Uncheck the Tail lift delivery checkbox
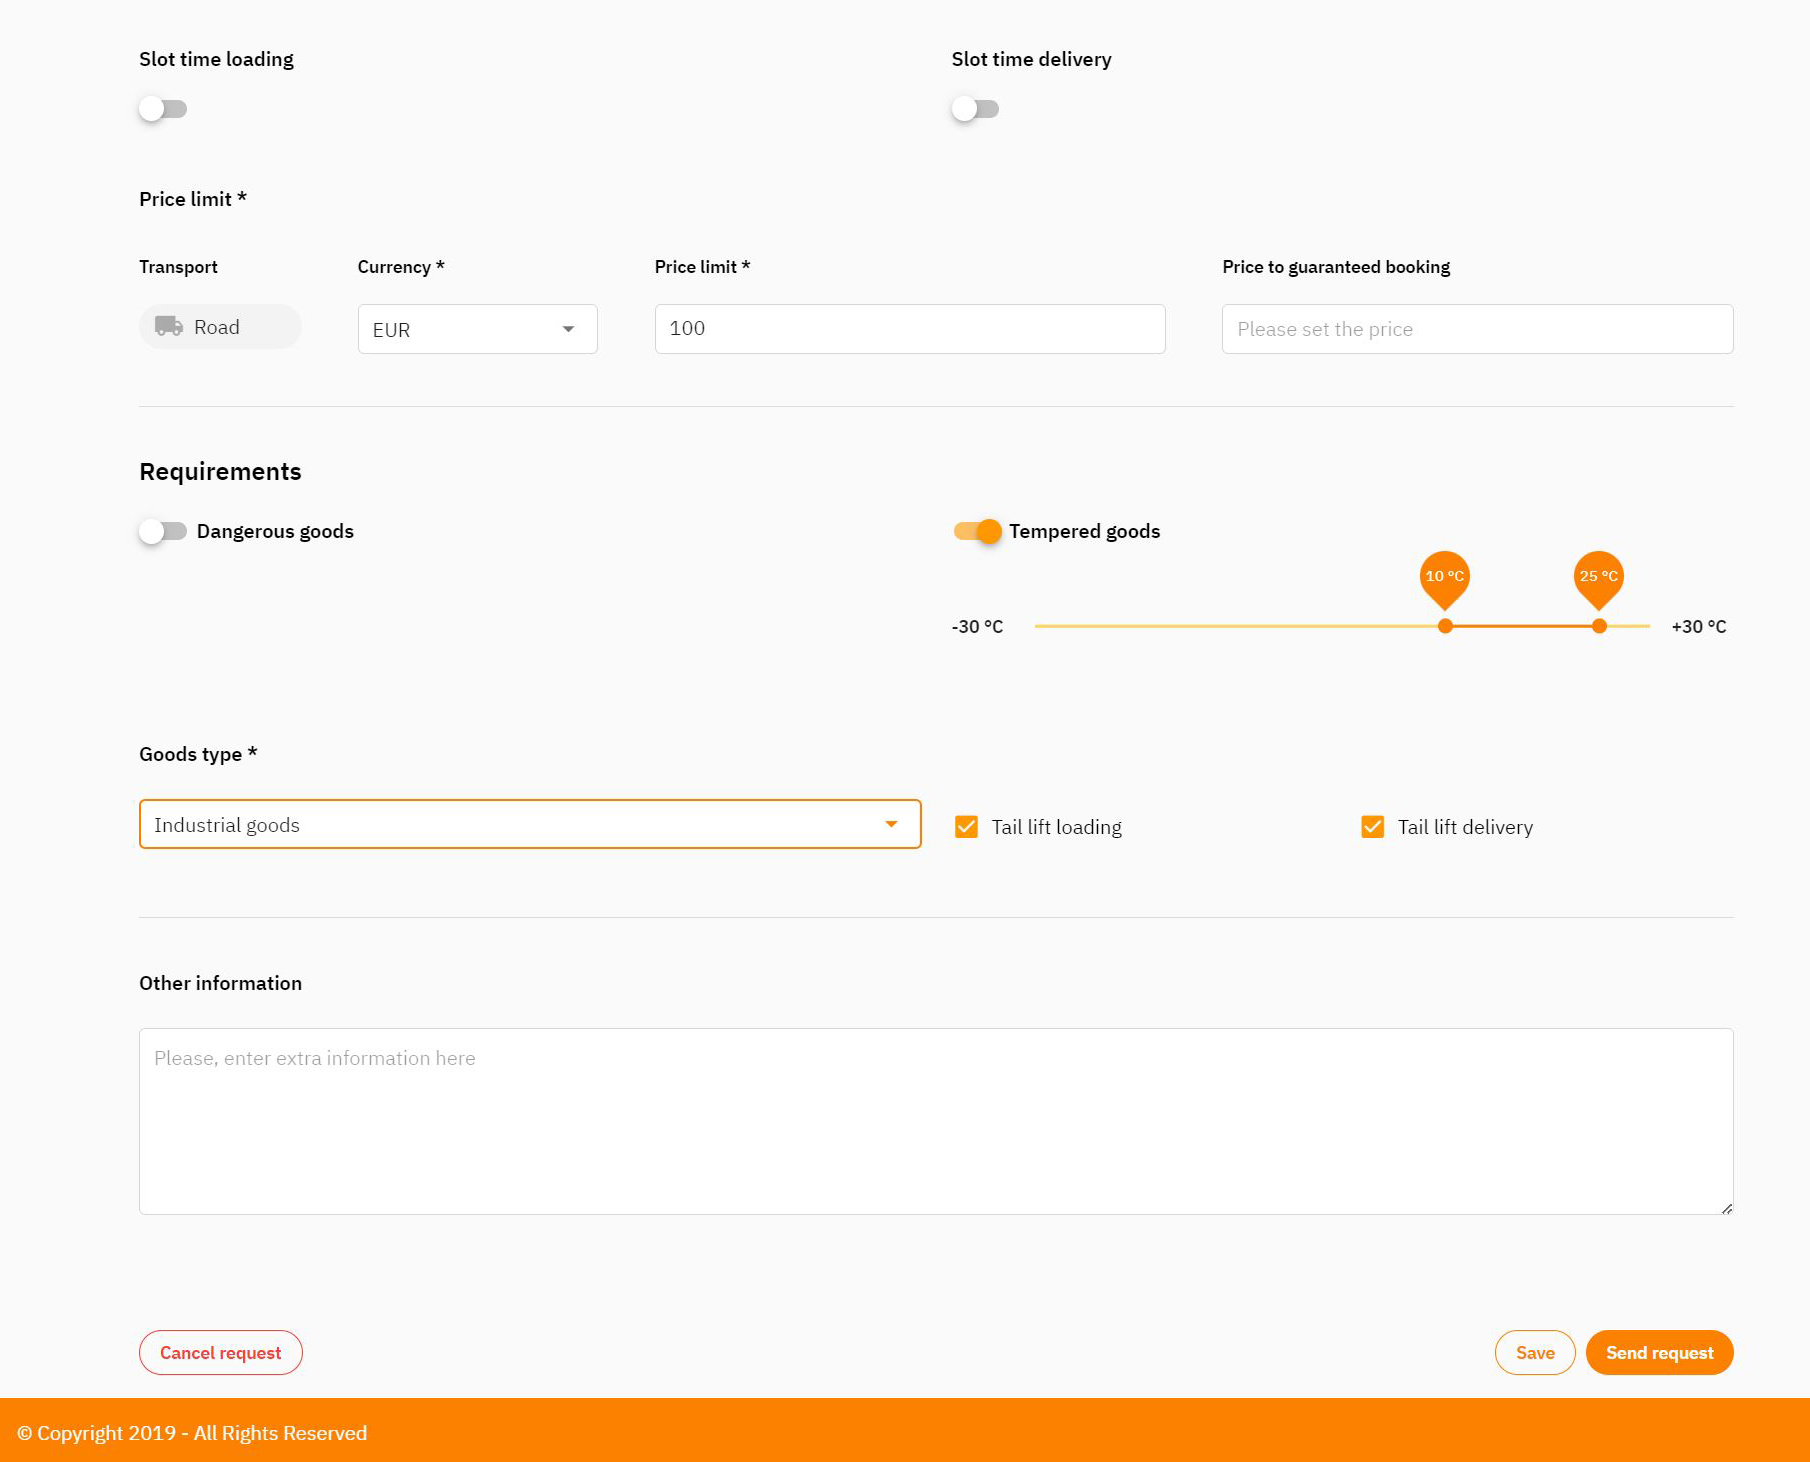The width and height of the screenshot is (1810, 1462). (1372, 827)
